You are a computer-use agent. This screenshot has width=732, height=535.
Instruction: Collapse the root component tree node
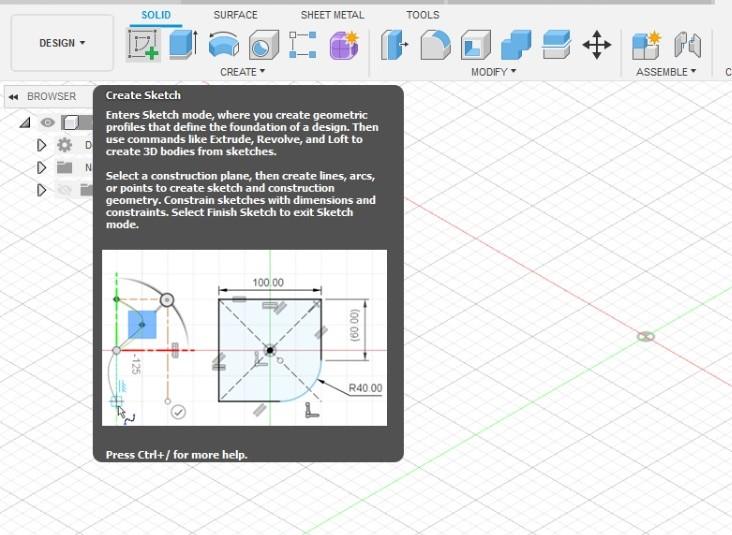click(25, 123)
